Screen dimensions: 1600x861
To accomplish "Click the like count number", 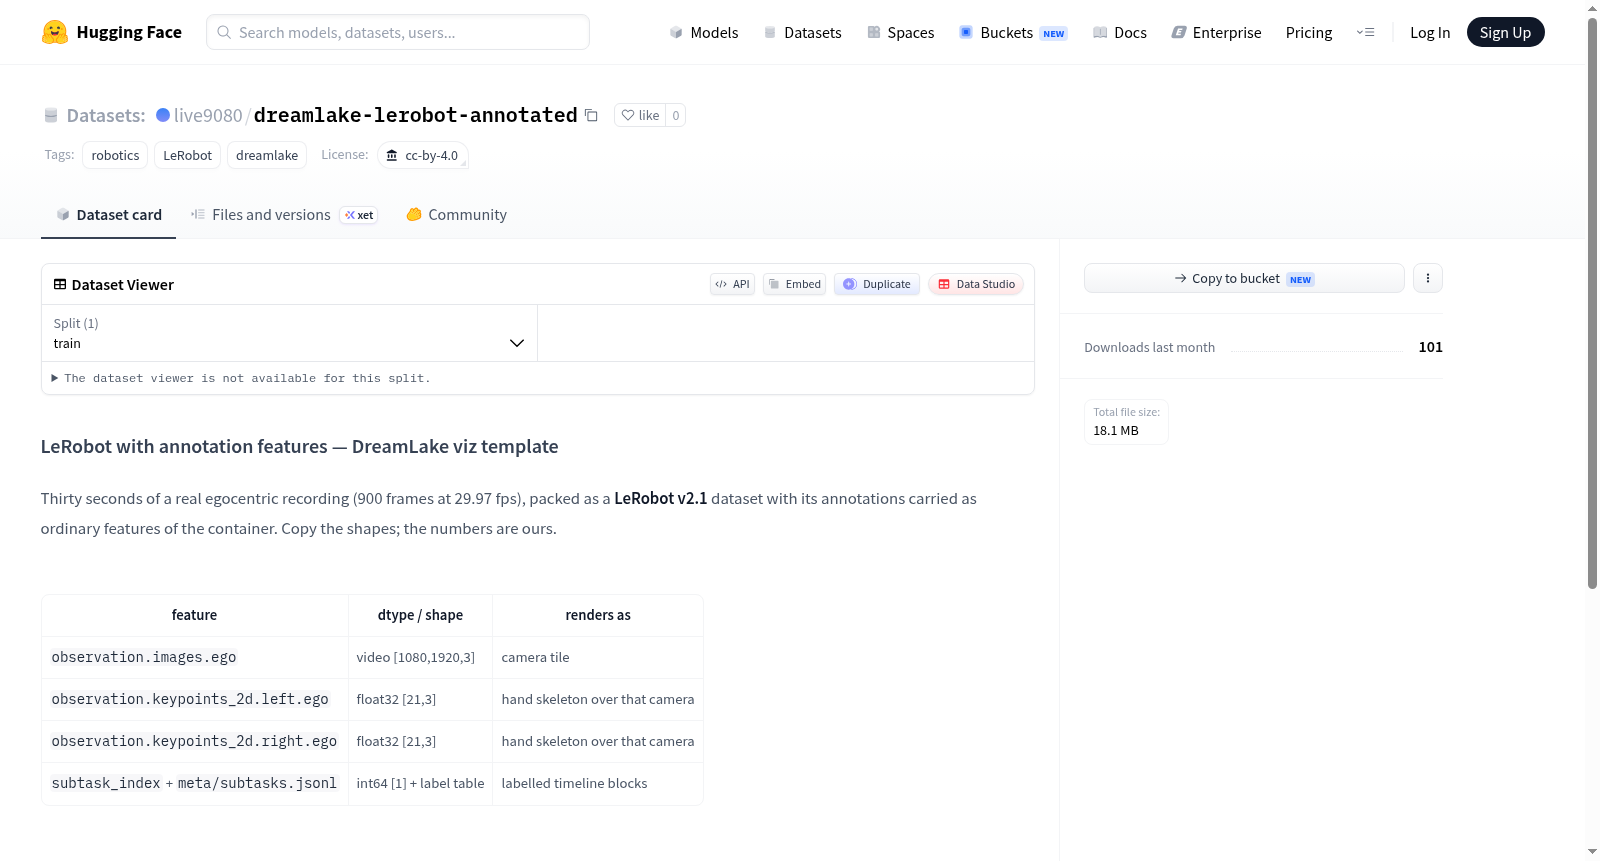I will pos(676,115).
